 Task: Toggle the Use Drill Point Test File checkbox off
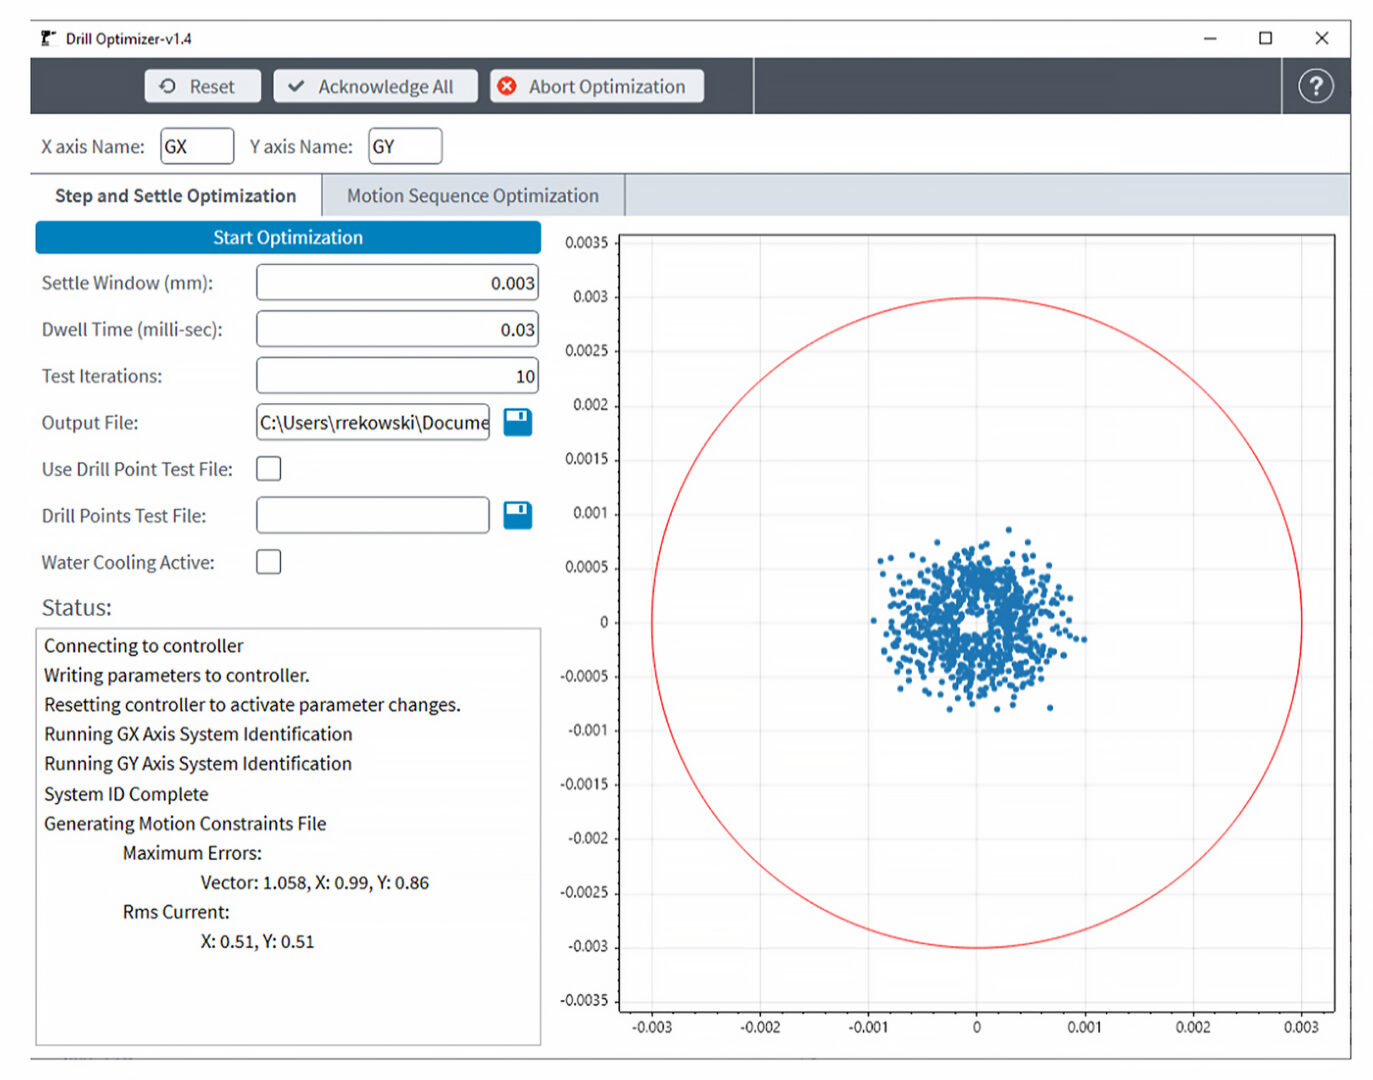(x=268, y=468)
